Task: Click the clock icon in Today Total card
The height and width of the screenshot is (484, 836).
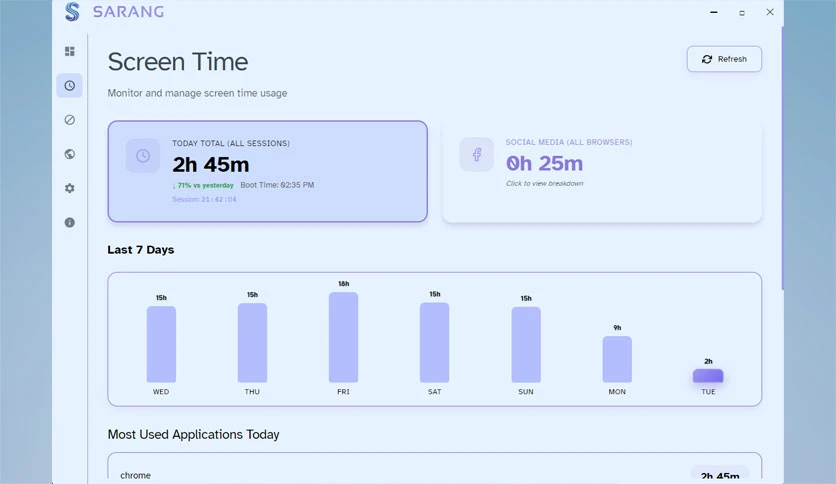Action: (x=143, y=156)
